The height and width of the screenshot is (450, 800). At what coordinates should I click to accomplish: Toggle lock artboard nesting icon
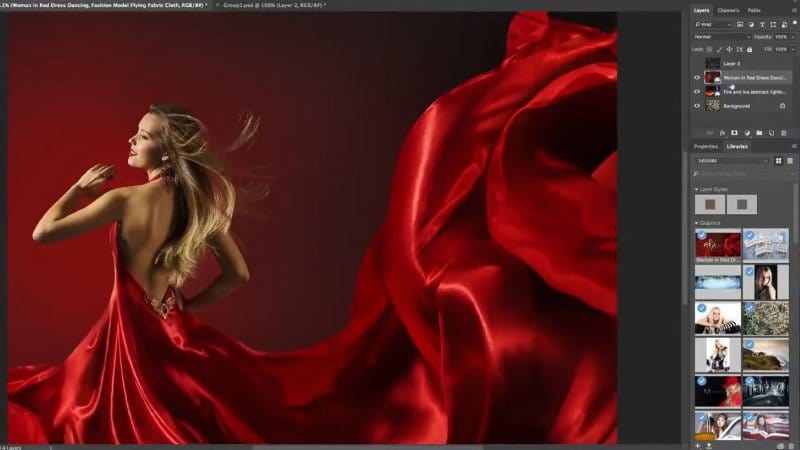click(739, 49)
